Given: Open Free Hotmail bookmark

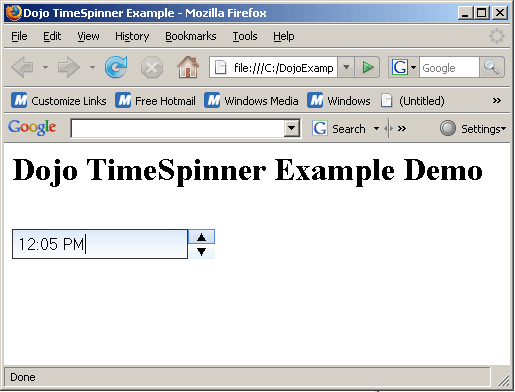Looking at the screenshot, I should coord(155,101).
